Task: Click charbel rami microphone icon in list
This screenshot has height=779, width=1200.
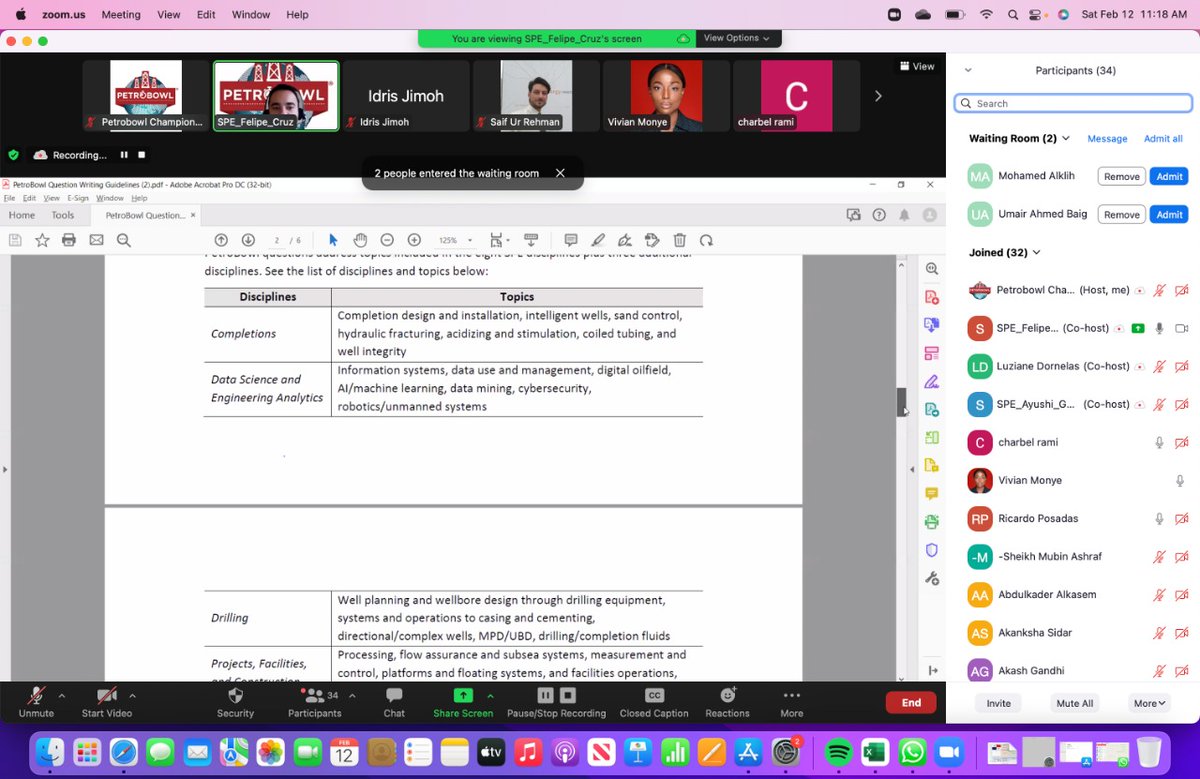Action: pyautogui.click(x=1160, y=442)
